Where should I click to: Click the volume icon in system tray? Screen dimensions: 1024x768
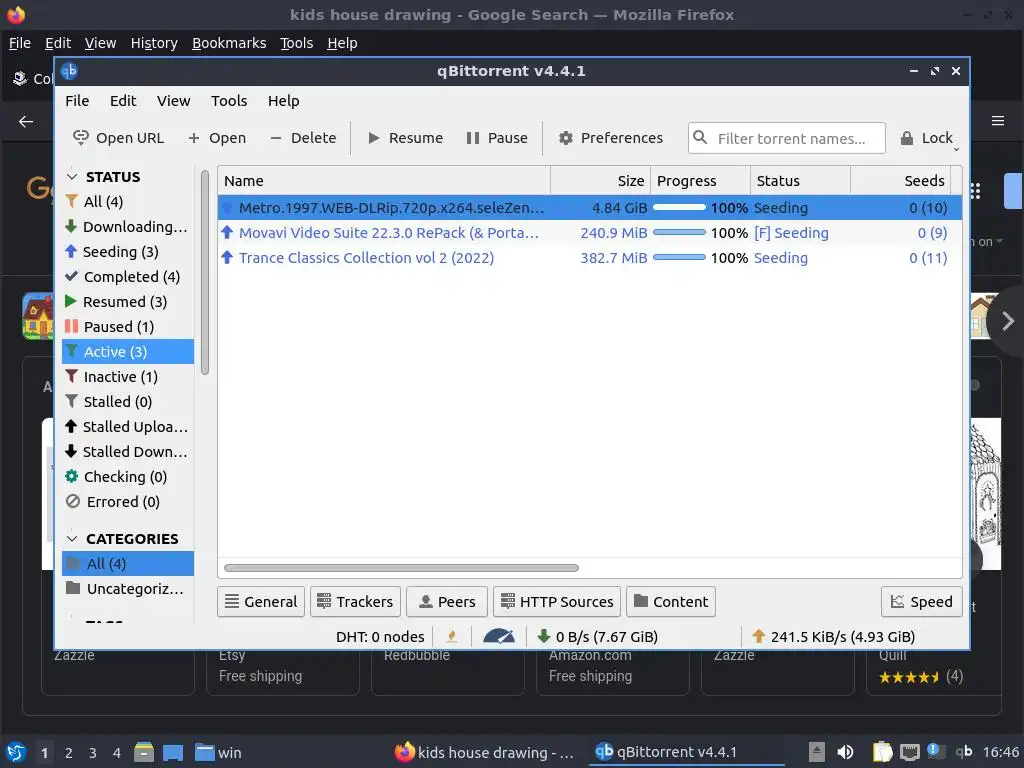click(x=845, y=752)
